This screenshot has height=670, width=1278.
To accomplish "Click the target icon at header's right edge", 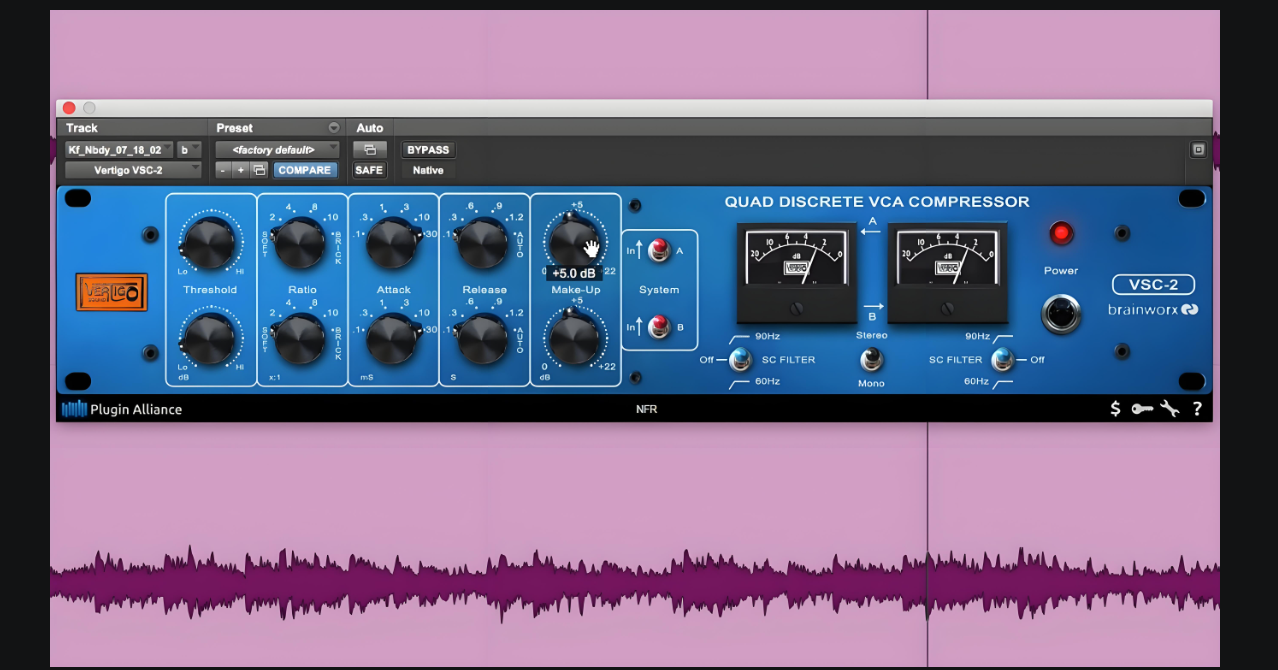I will point(1198,150).
